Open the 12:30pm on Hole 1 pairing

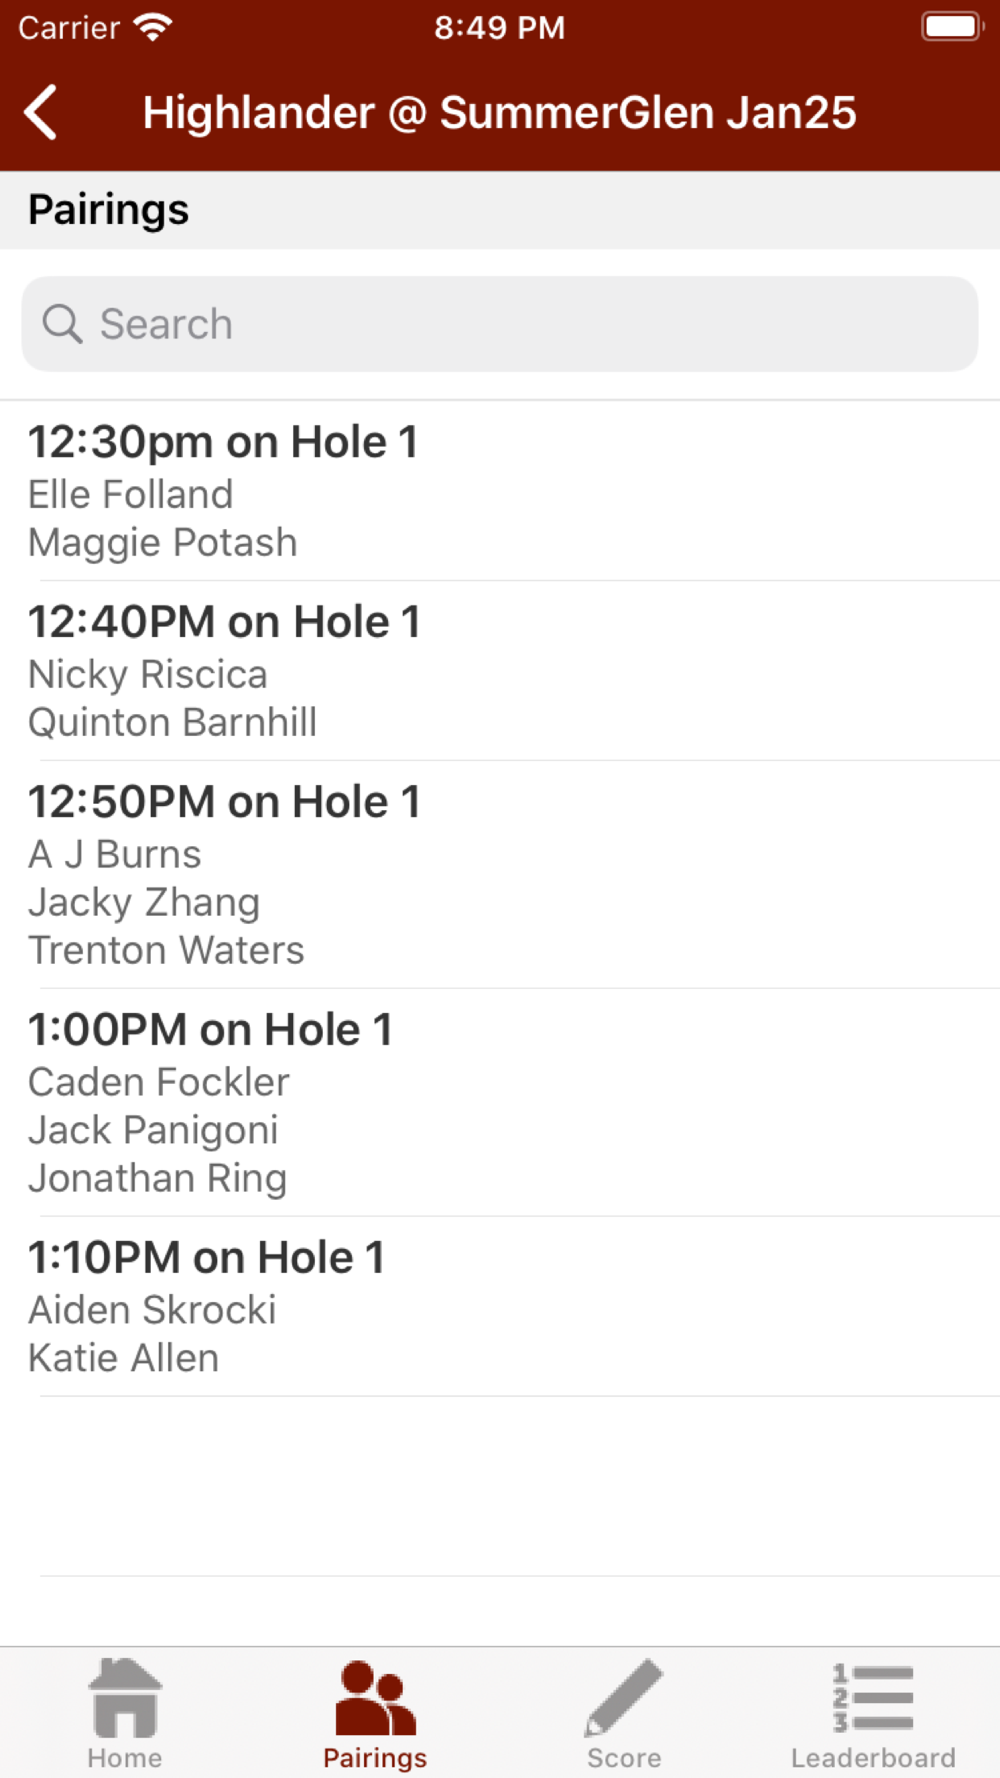pyautogui.click(x=500, y=491)
